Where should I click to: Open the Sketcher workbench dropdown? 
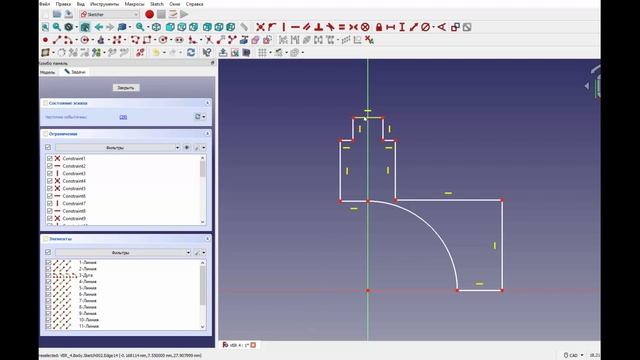109,14
